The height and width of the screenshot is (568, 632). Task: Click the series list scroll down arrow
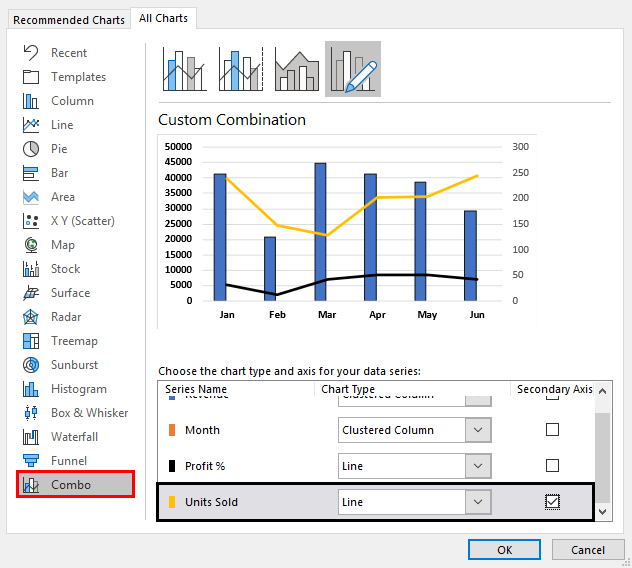(x=603, y=512)
